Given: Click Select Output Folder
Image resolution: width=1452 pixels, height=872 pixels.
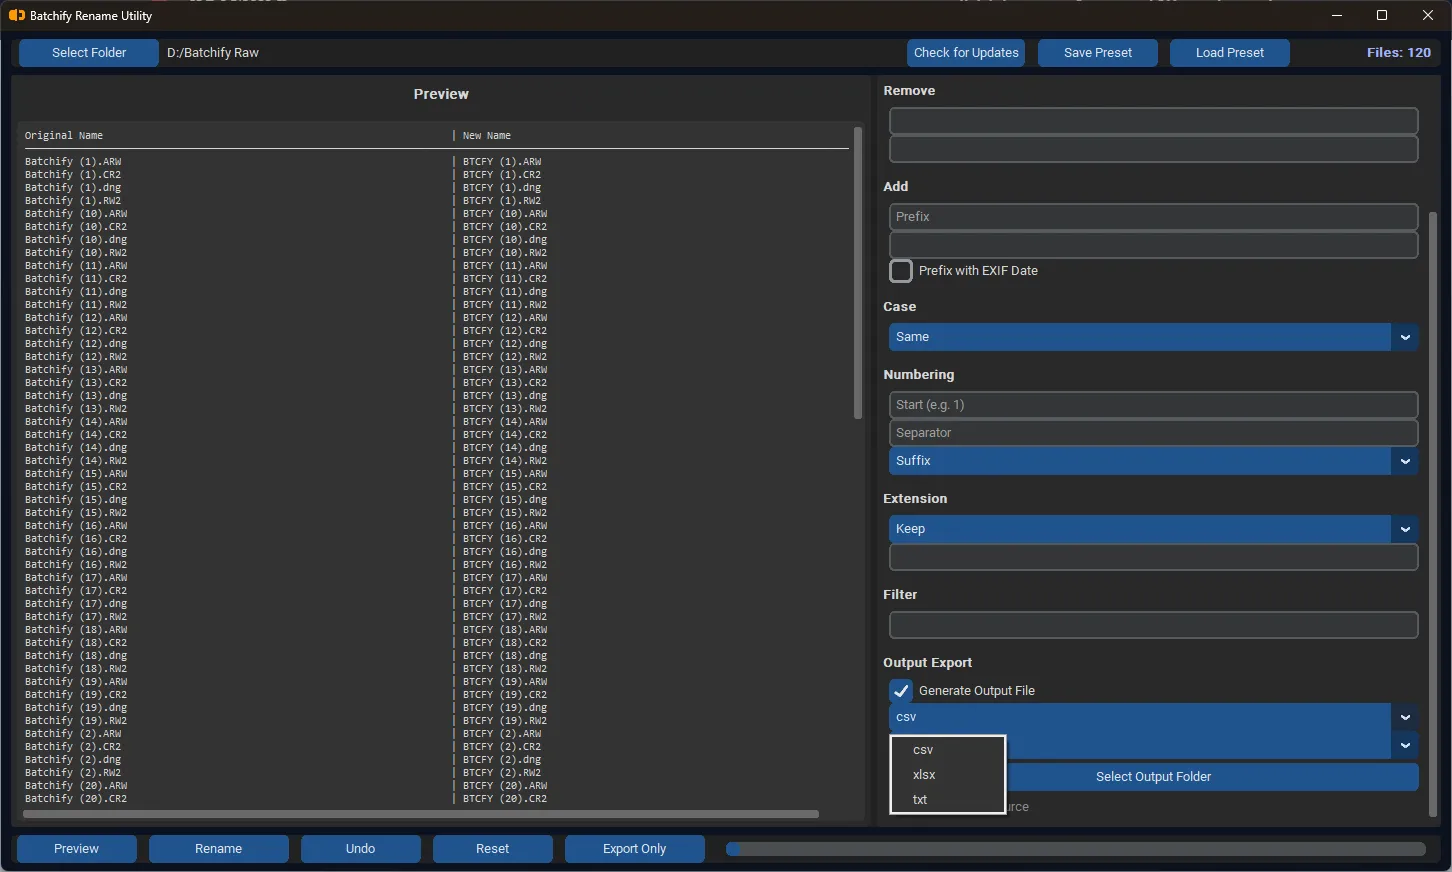Looking at the screenshot, I should [x=1153, y=777].
